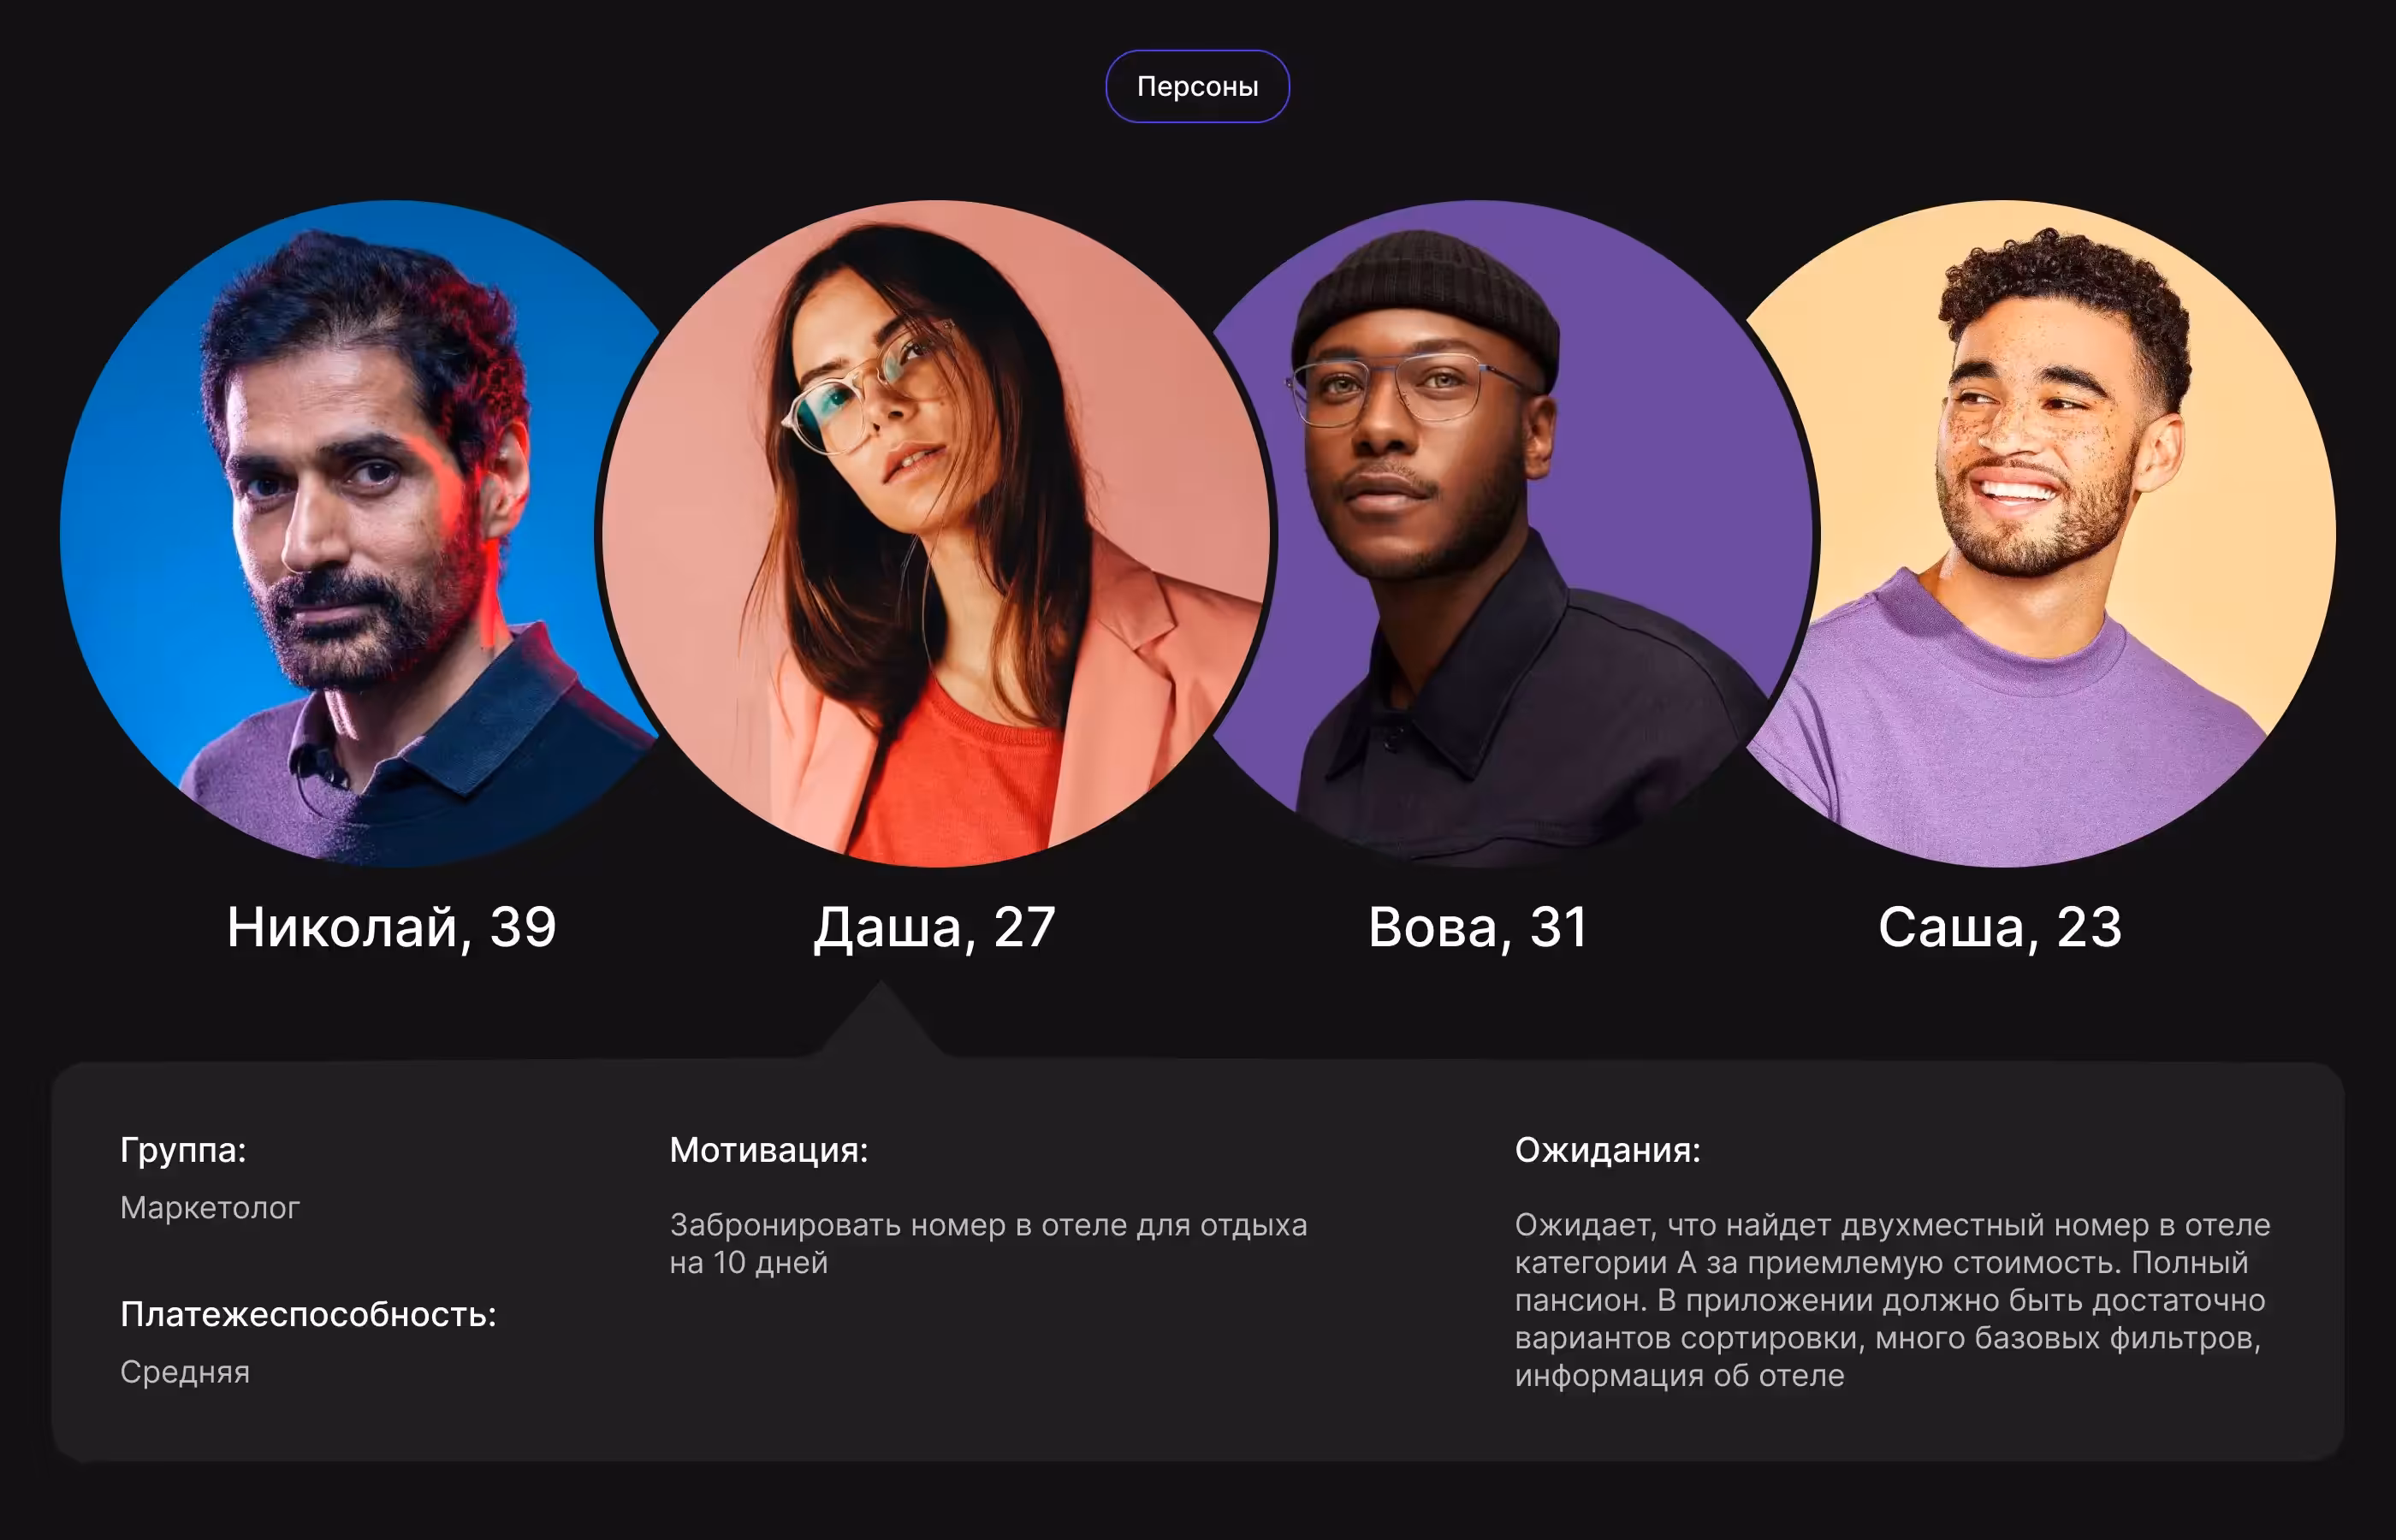Click the Платежеспособность heading
Viewport: 2396px width, 1540px height.
(x=308, y=1314)
